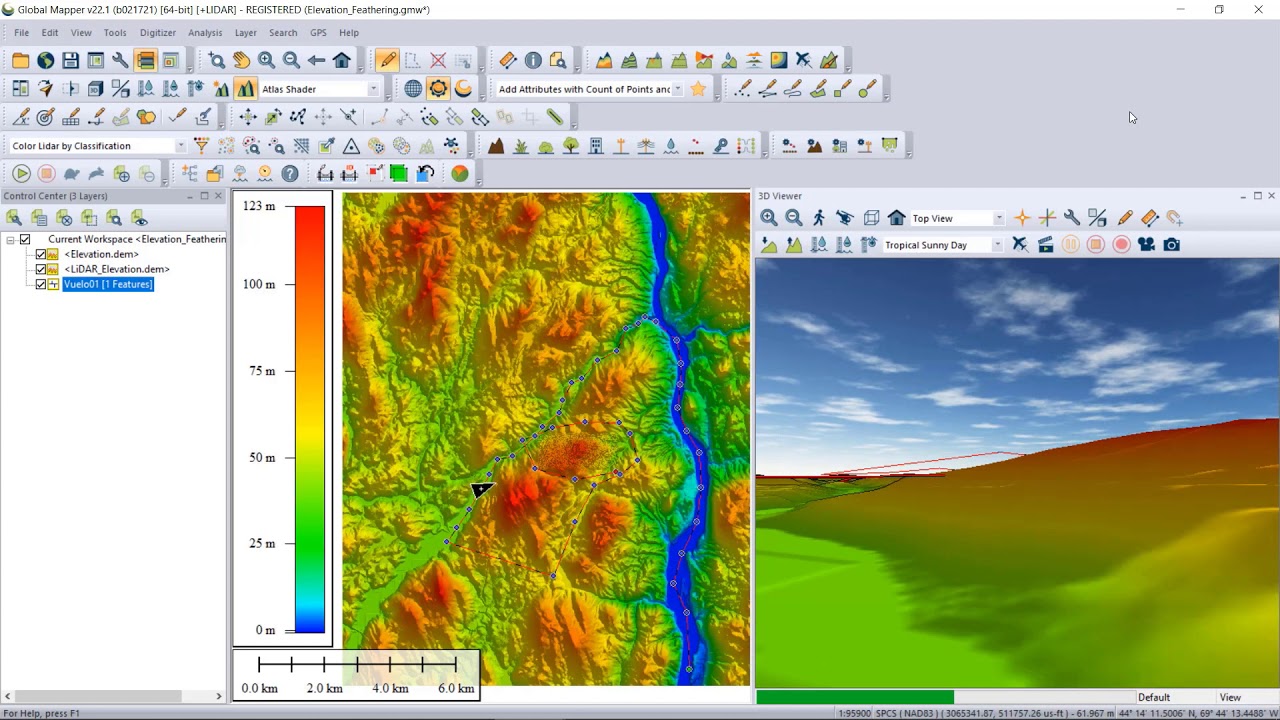Open the Layer menu
Viewport: 1280px width, 720px height.
pyautogui.click(x=246, y=33)
